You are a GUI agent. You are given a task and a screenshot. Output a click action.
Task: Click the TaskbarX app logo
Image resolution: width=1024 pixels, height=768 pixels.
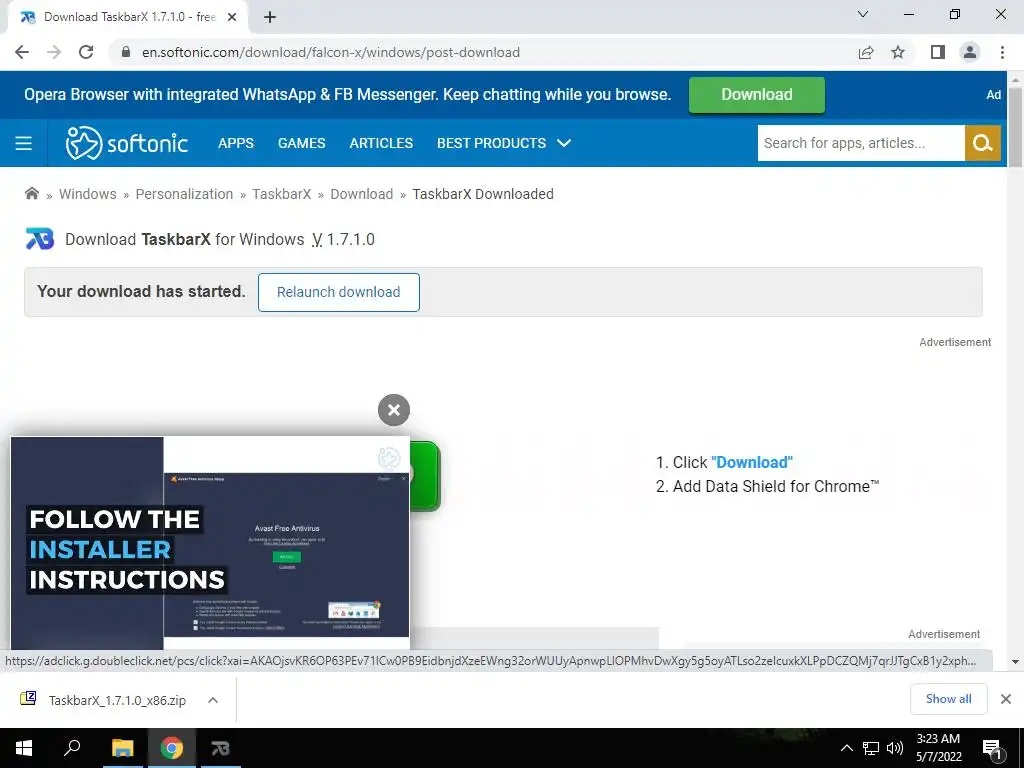coord(39,239)
